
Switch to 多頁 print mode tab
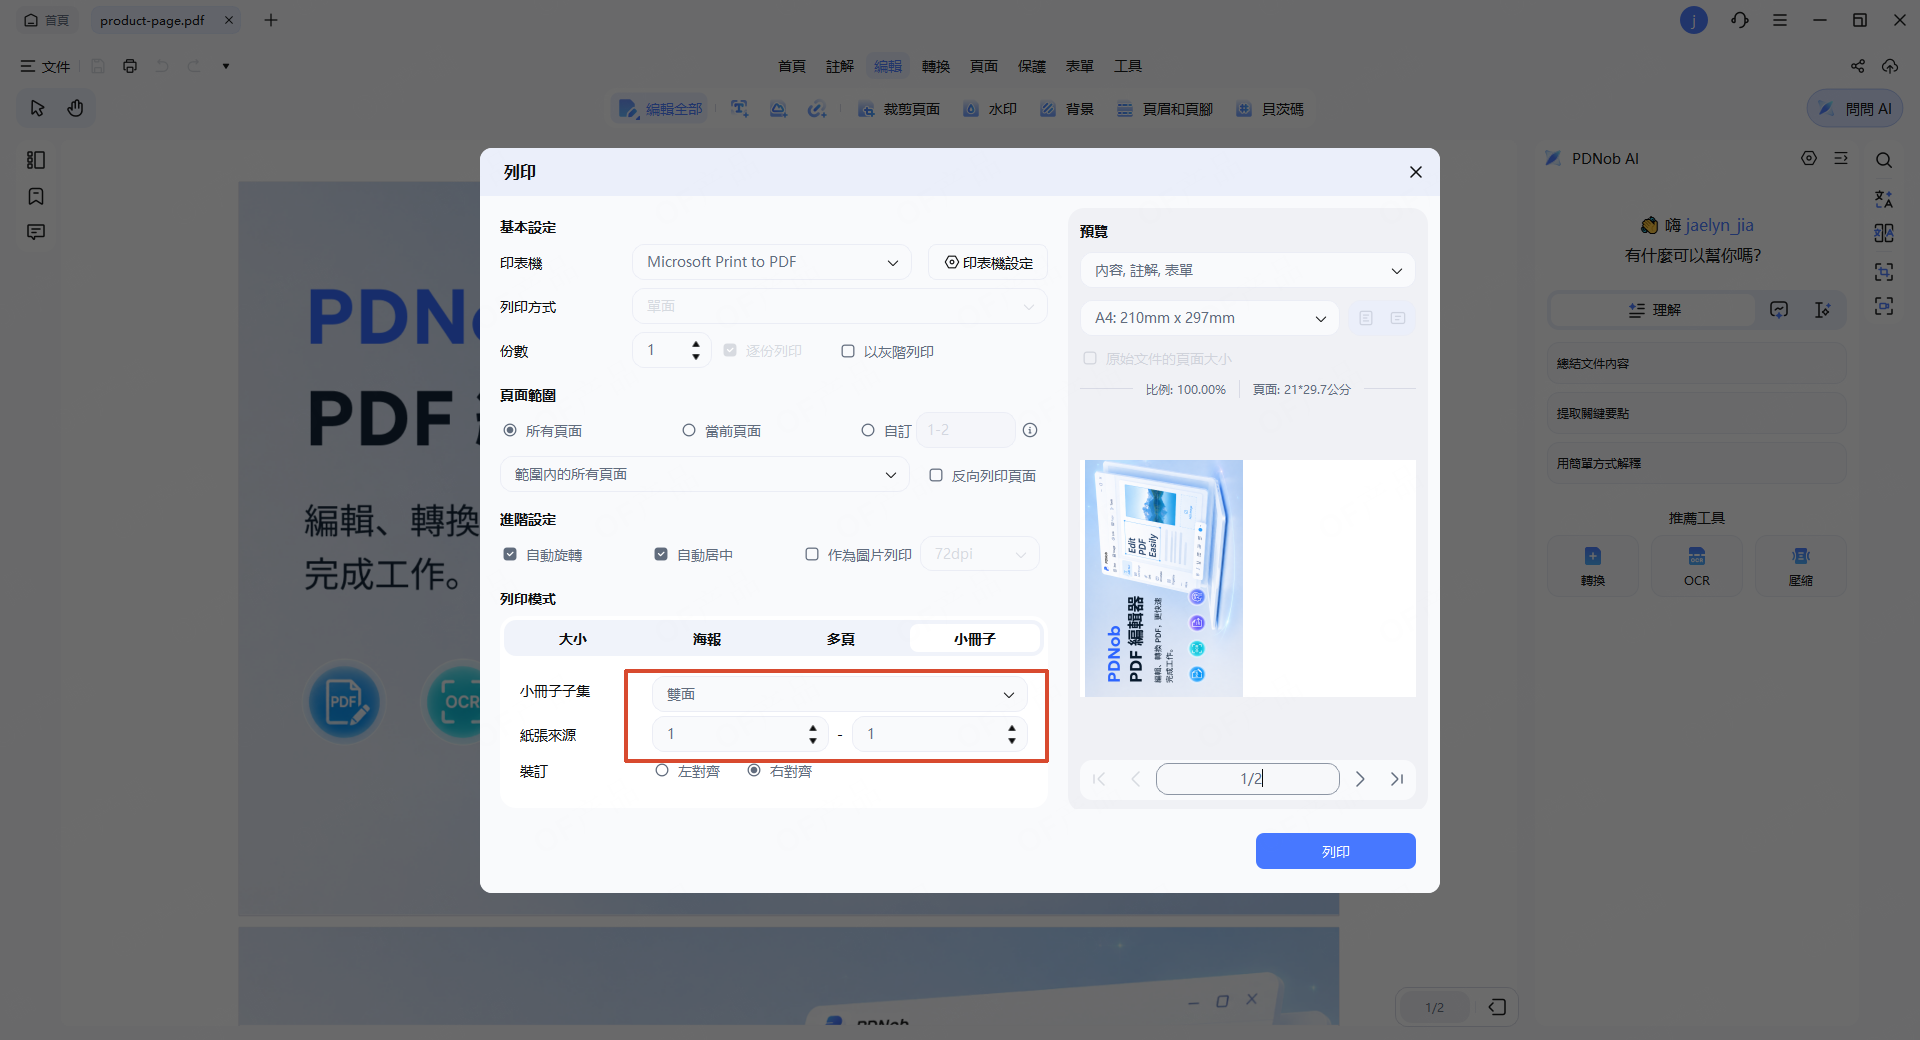[841, 639]
